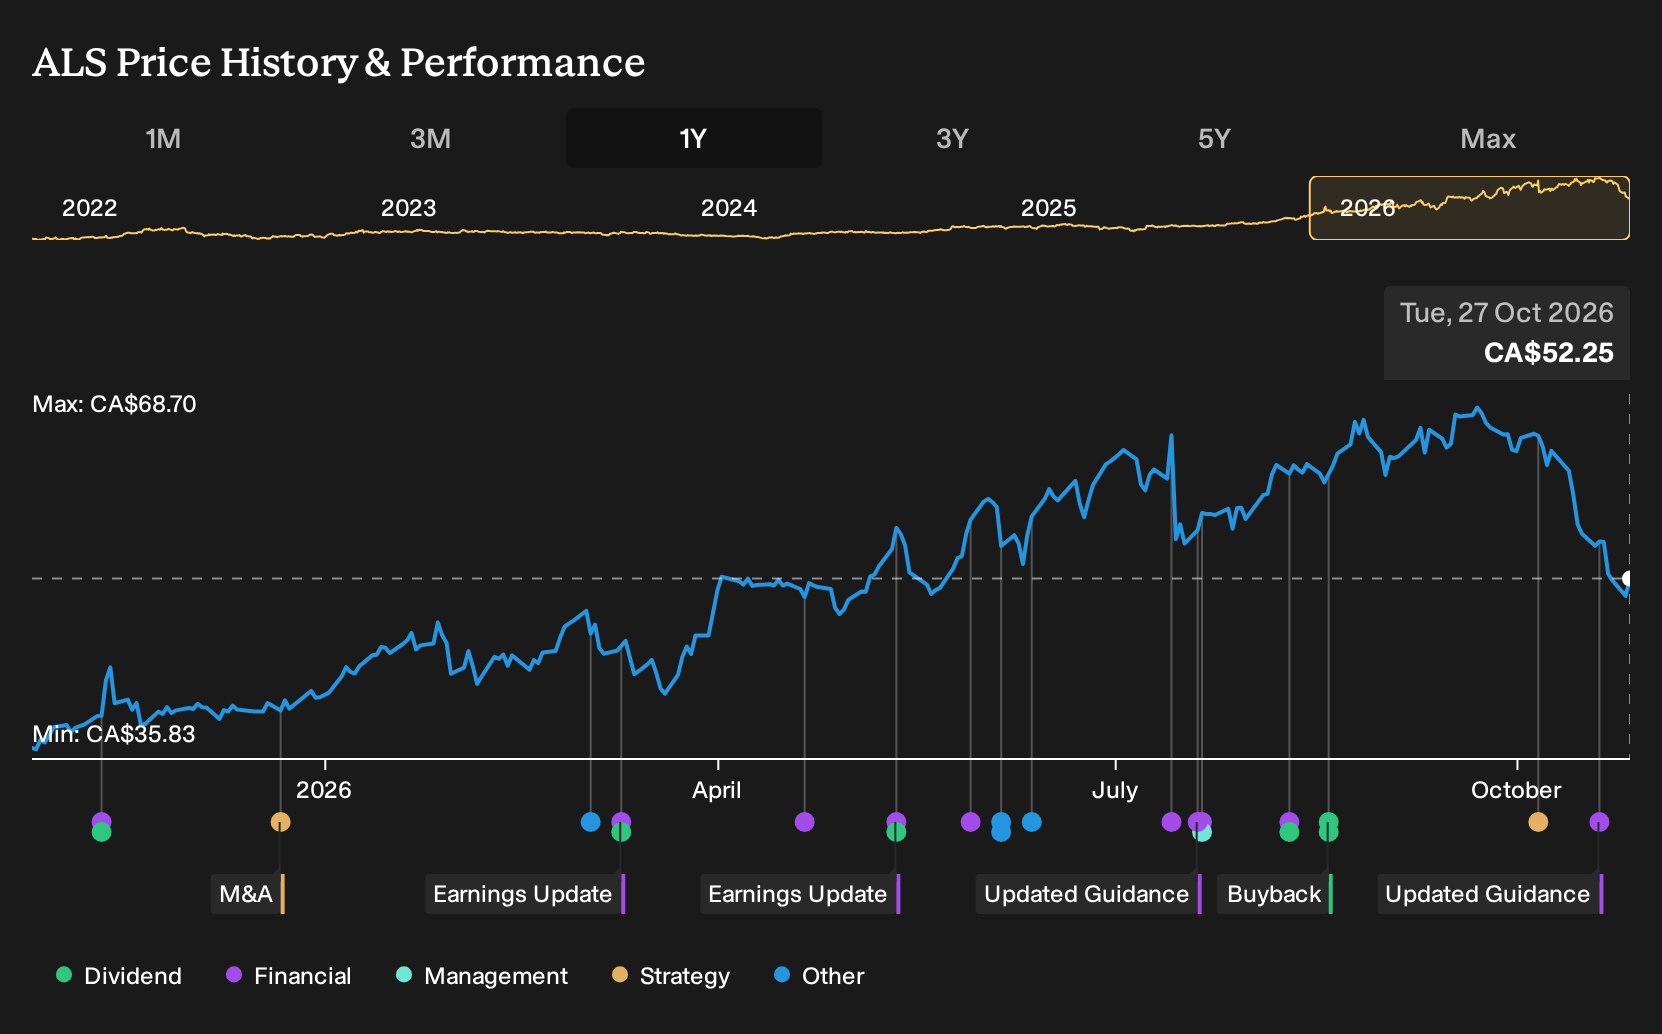Viewport: 1662px width, 1034px height.
Task: Click the purple Financial marker at chart's far left
Action: (101, 821)
